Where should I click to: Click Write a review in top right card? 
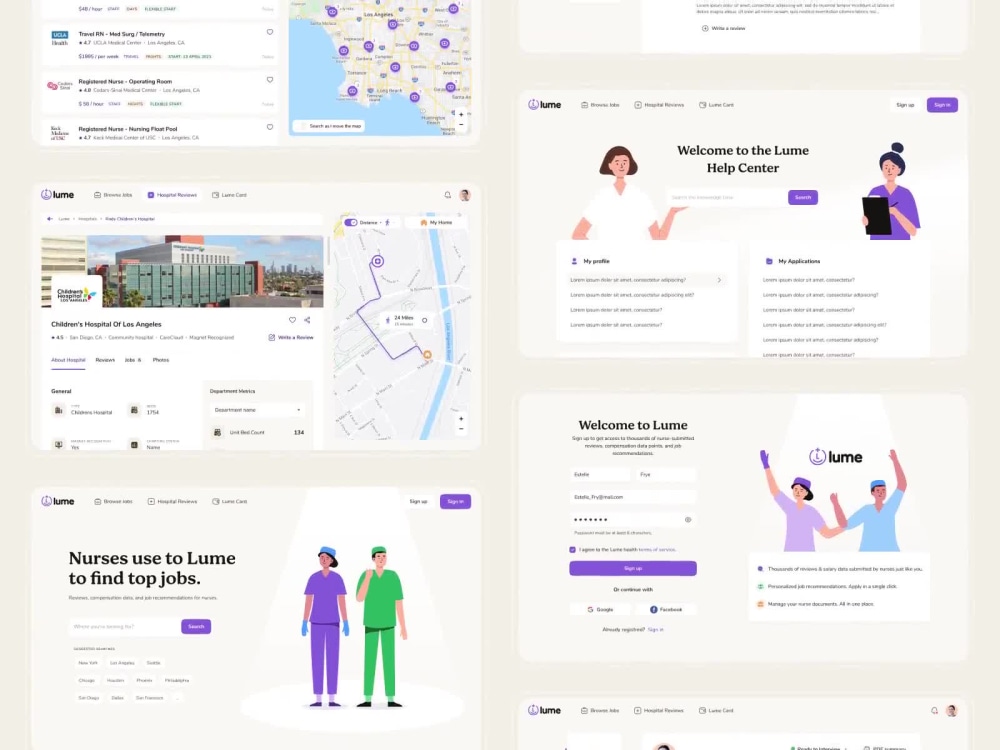pos(724,29)
